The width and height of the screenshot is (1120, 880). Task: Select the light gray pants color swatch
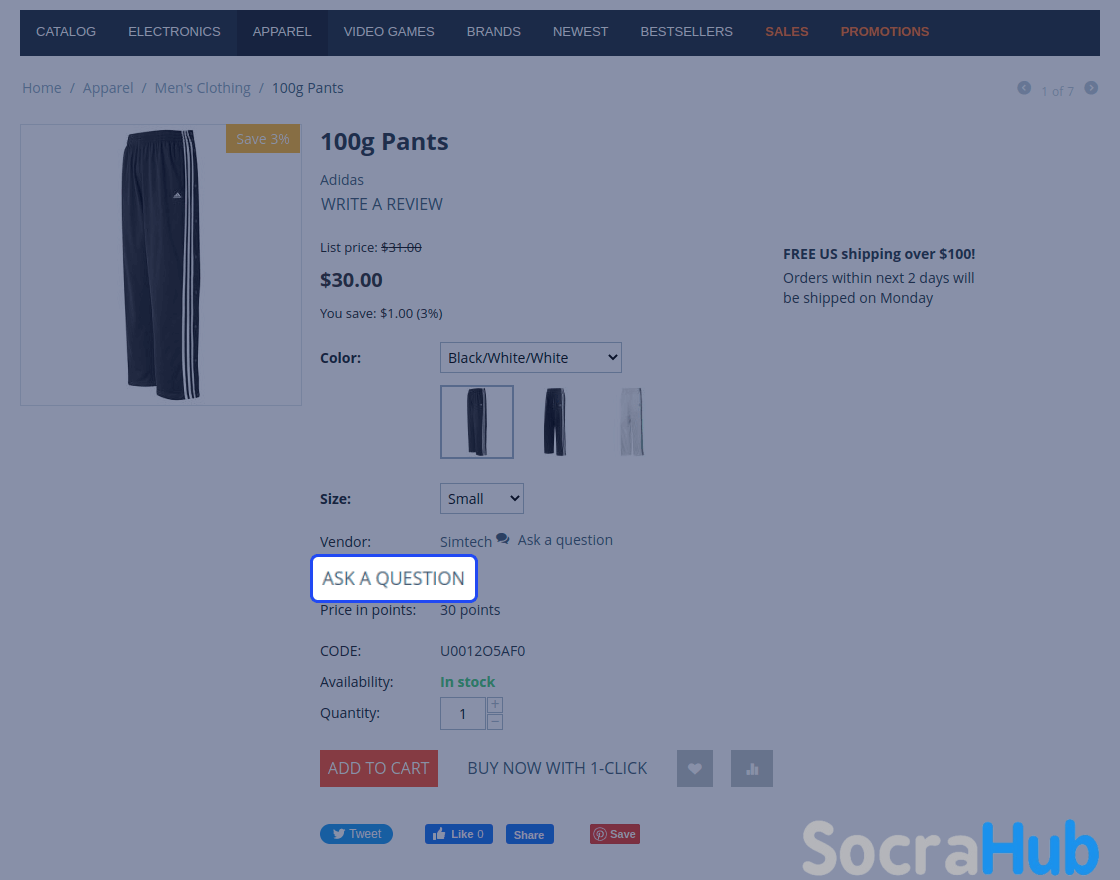coord(631,421)
